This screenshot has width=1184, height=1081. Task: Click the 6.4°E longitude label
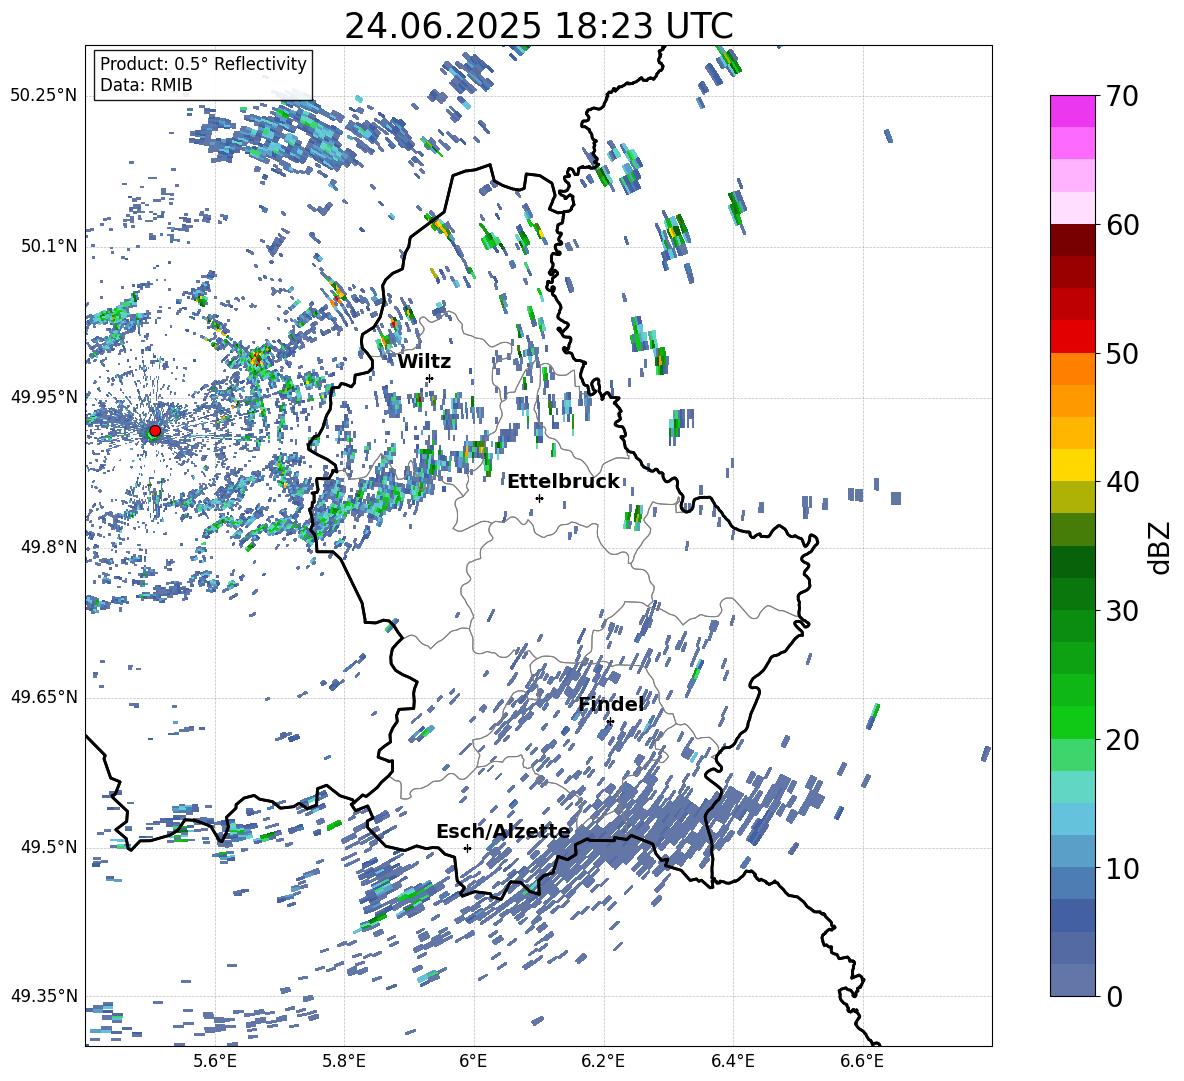tap(732, 1061)
